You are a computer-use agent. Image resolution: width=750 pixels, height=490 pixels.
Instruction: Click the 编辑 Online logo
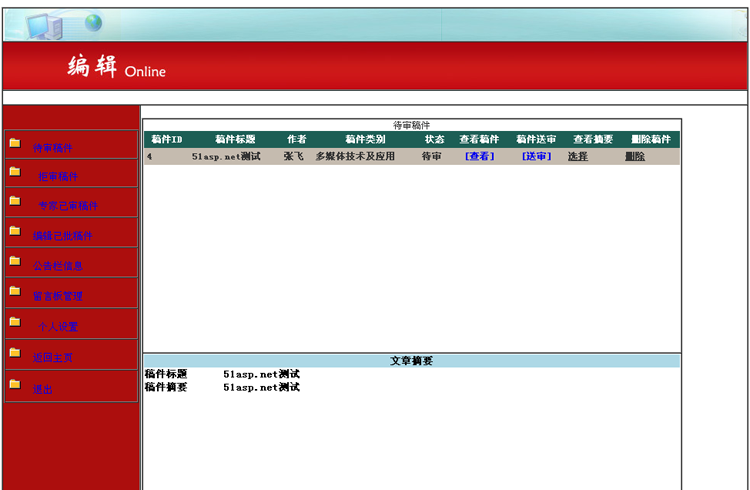point(116,67)
